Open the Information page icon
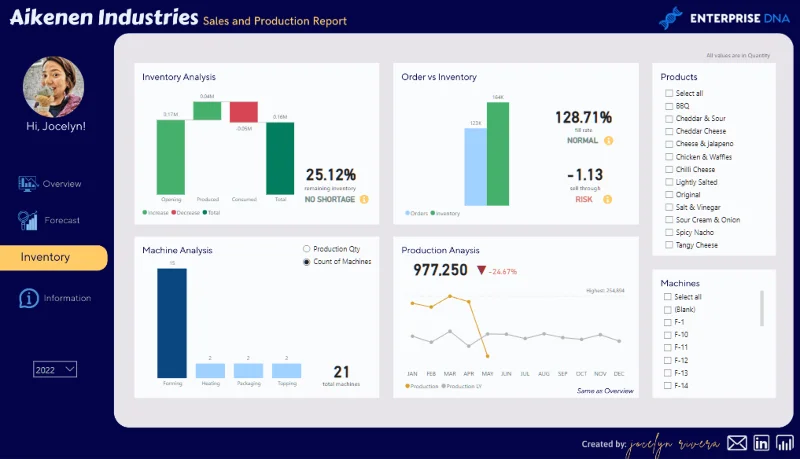 coord(29,298)
